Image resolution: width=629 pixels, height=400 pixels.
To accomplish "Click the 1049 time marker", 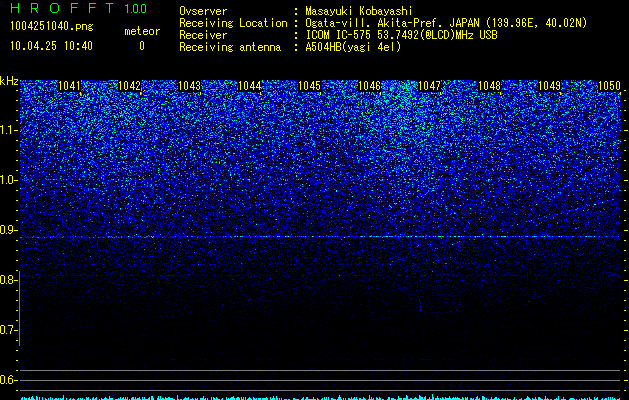I will [550, 86].
